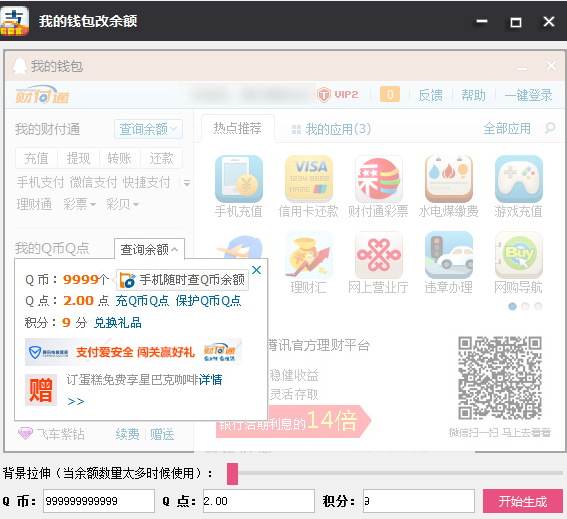
Task: Click the 还款 tab button
Action: point(161,158)
